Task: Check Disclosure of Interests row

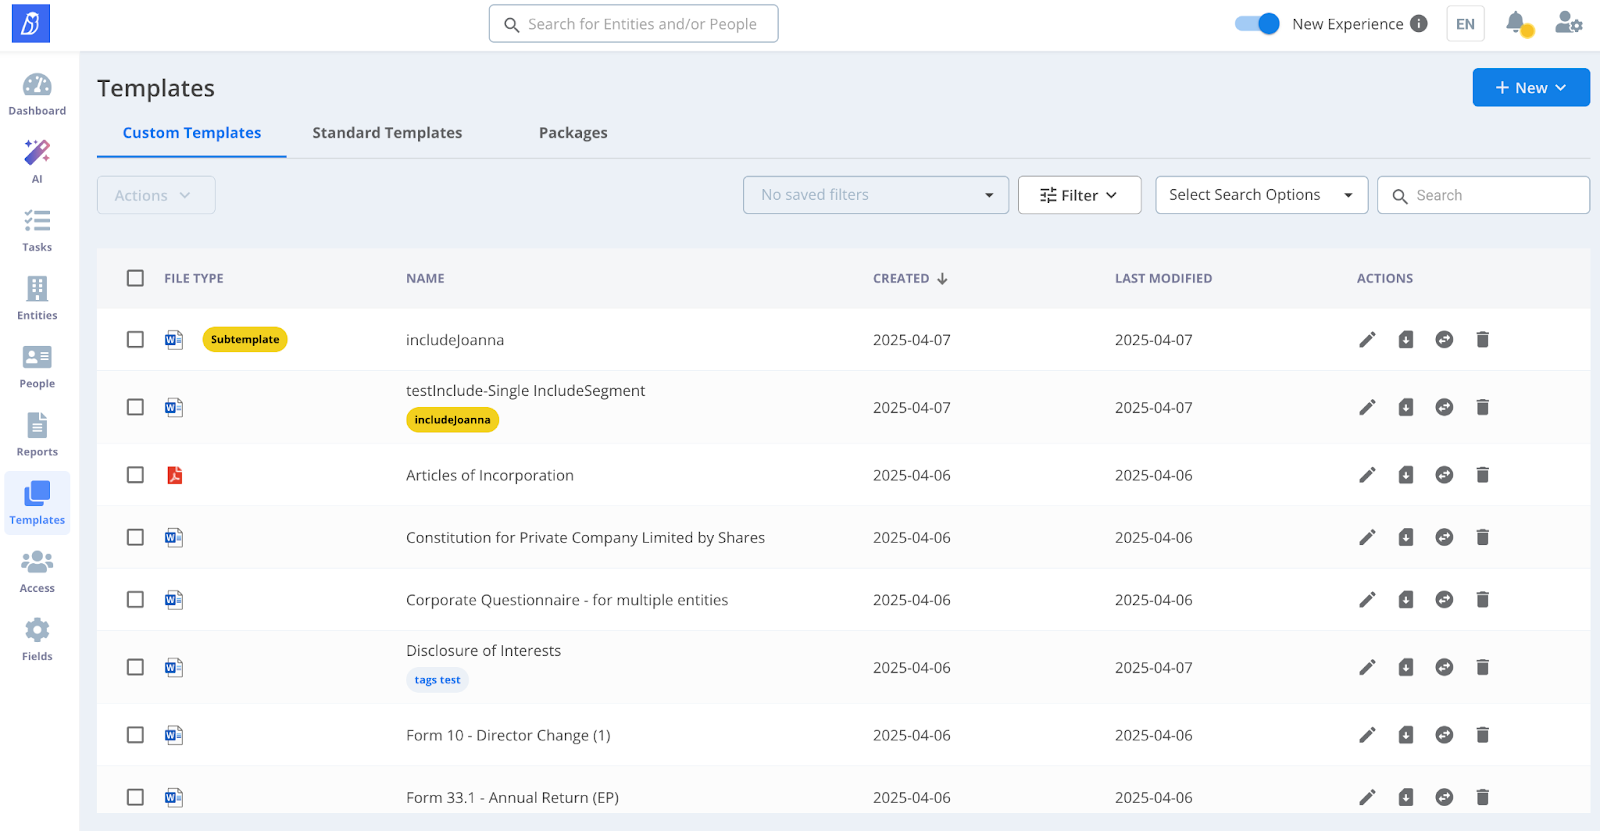Action: [135, 667]
